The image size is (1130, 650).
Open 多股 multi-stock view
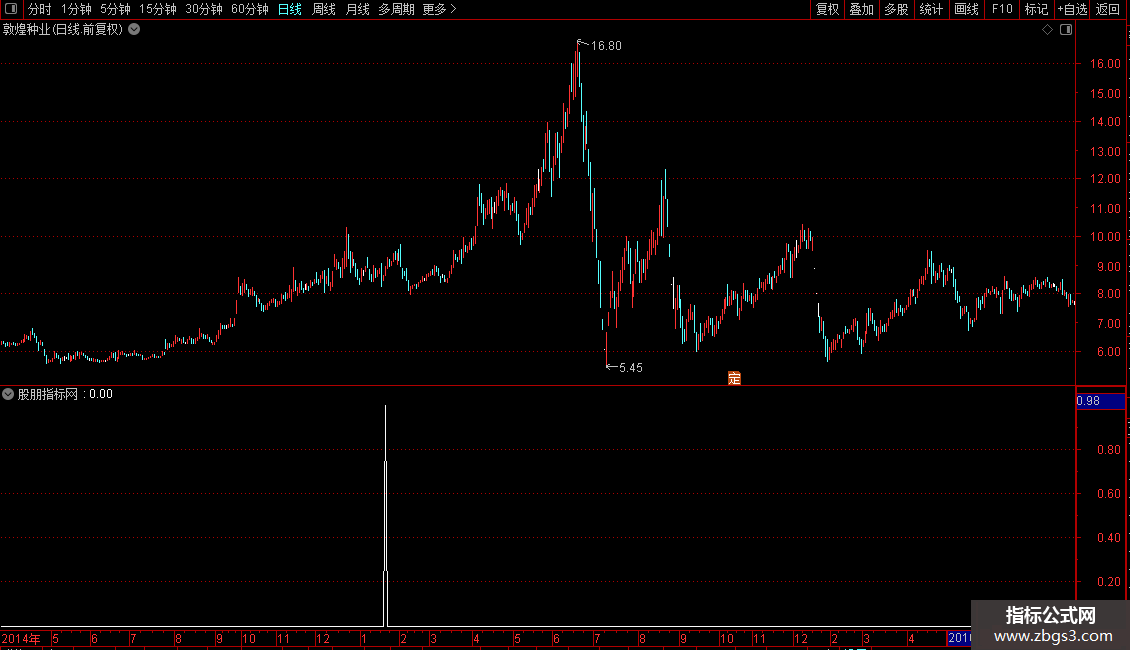click(x=896, y=9)
